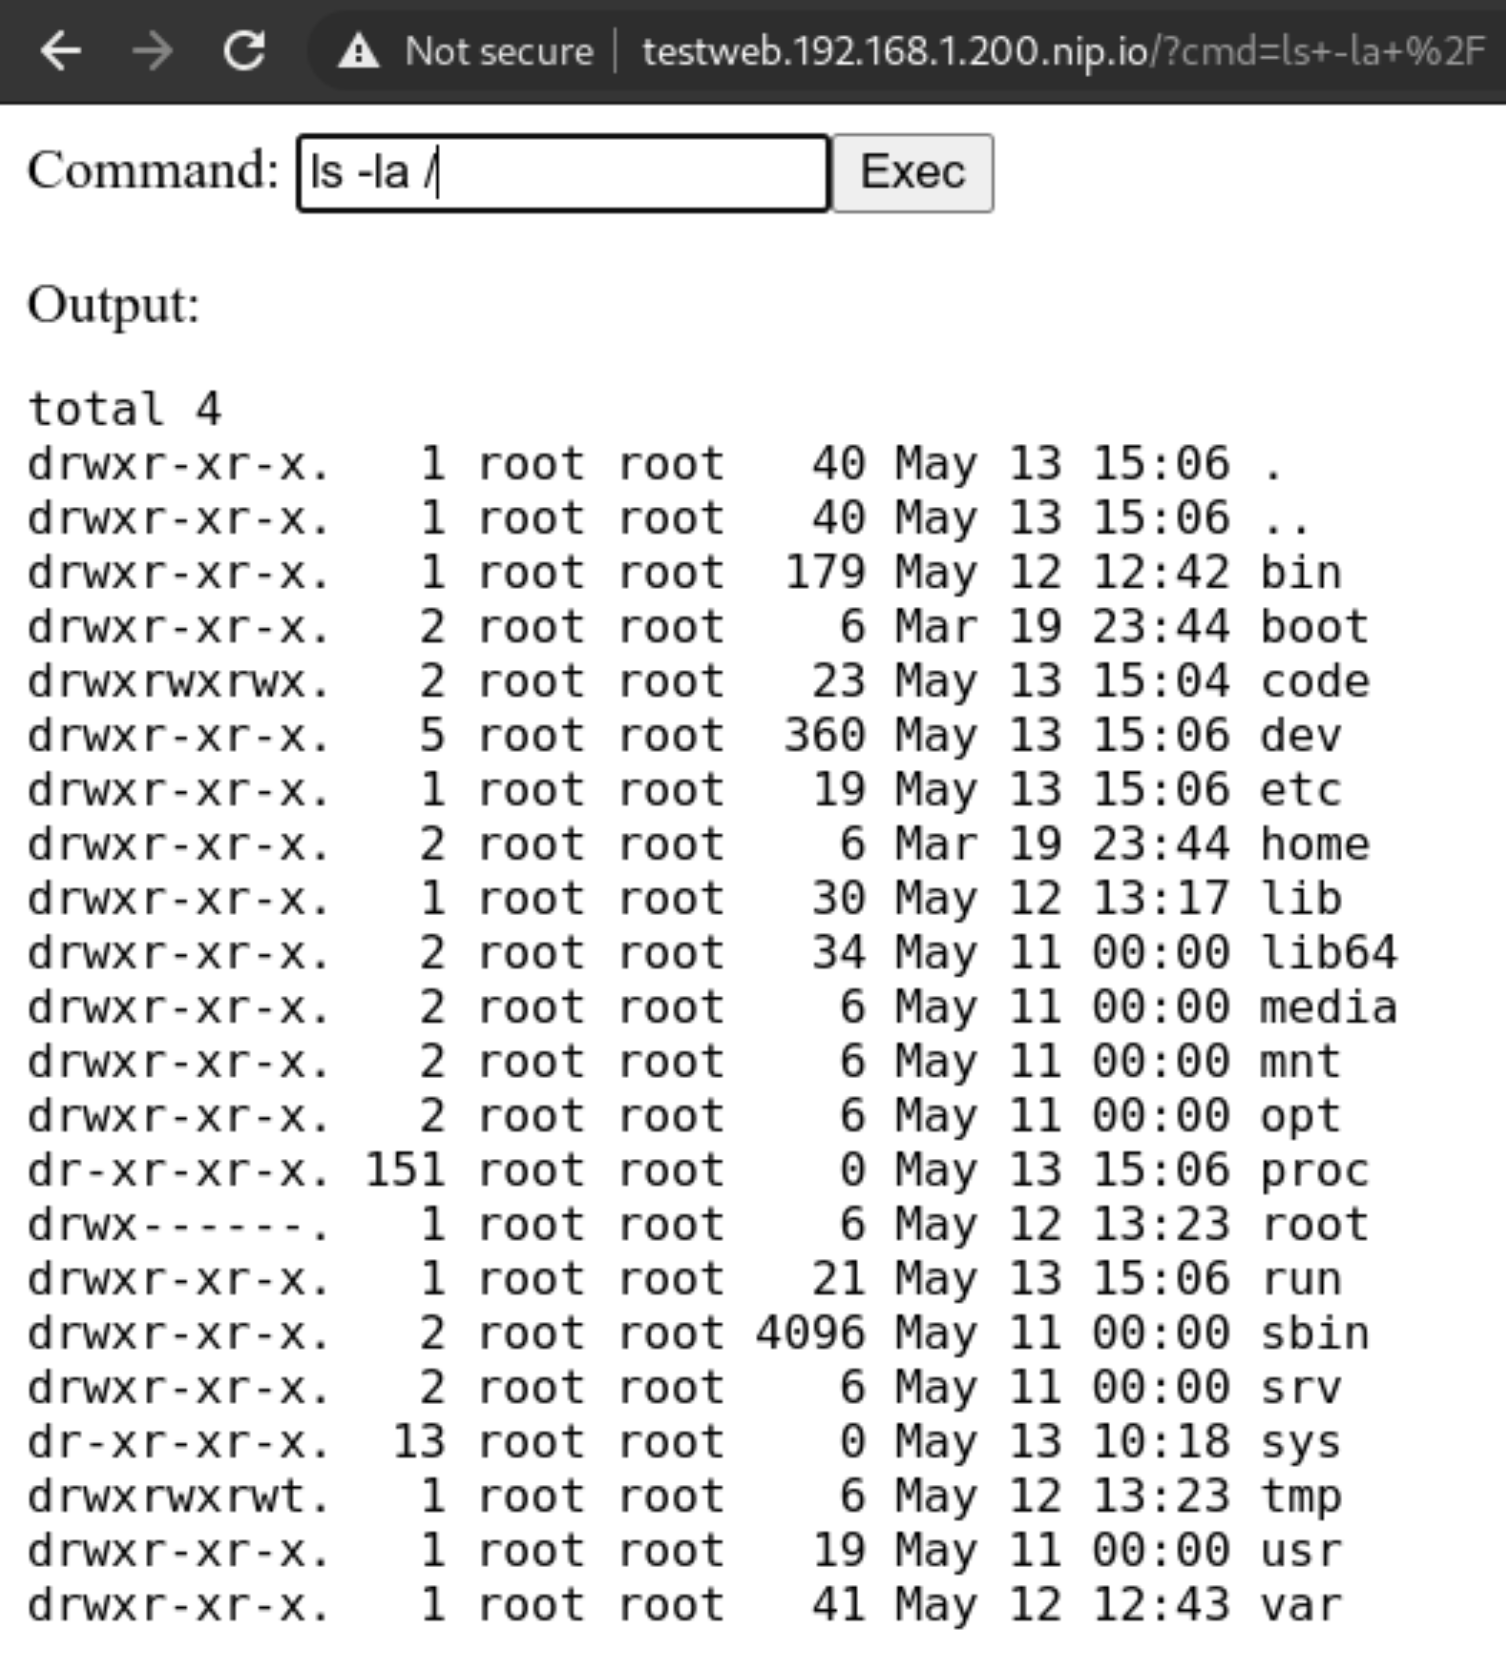Click the 'home' directory name
This screenshot has width=1506, height=1654.
pyautogui.click(x=1314, y=844)
